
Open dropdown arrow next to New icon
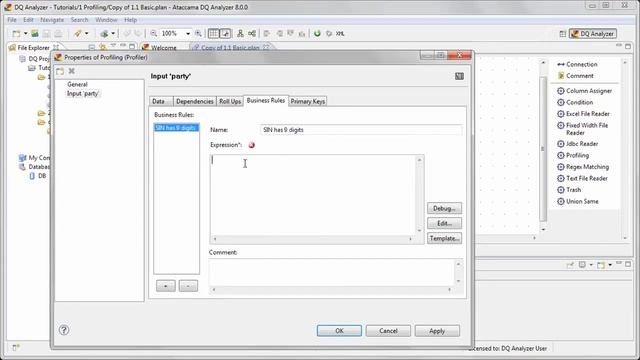[x=25, y=33]
